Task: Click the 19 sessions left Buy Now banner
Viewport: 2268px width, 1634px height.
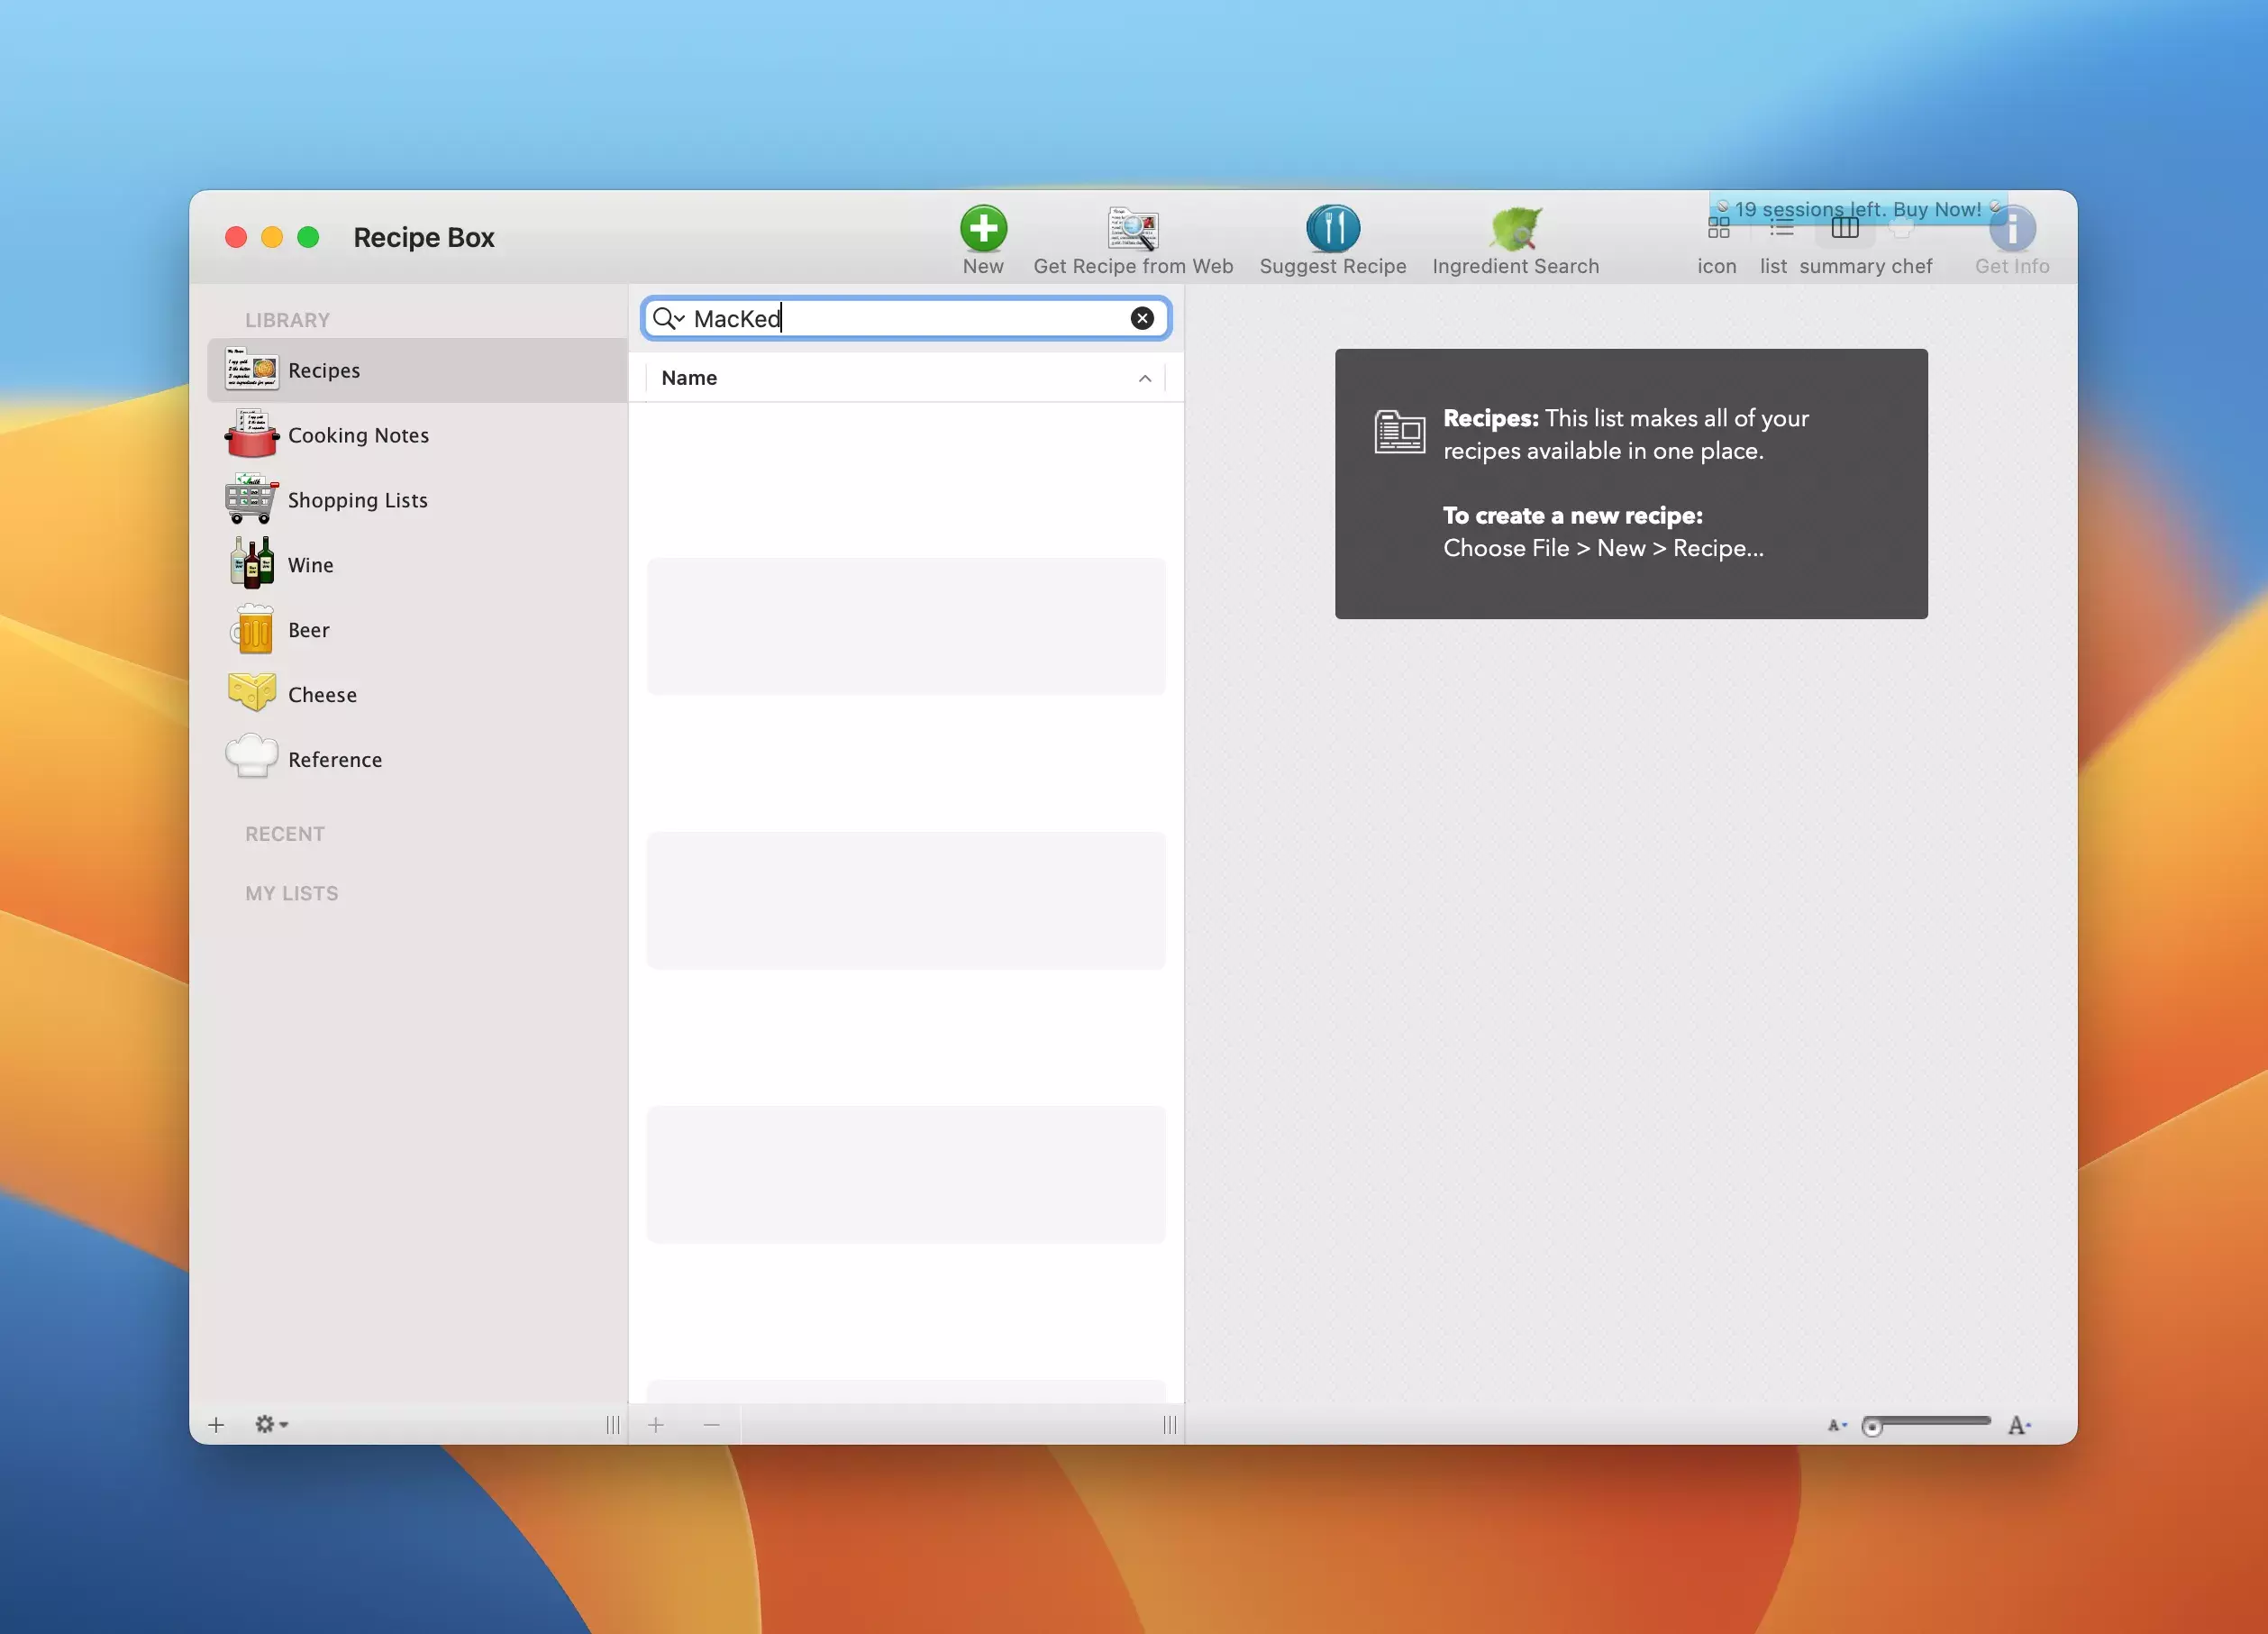Action: [1857, 209]
